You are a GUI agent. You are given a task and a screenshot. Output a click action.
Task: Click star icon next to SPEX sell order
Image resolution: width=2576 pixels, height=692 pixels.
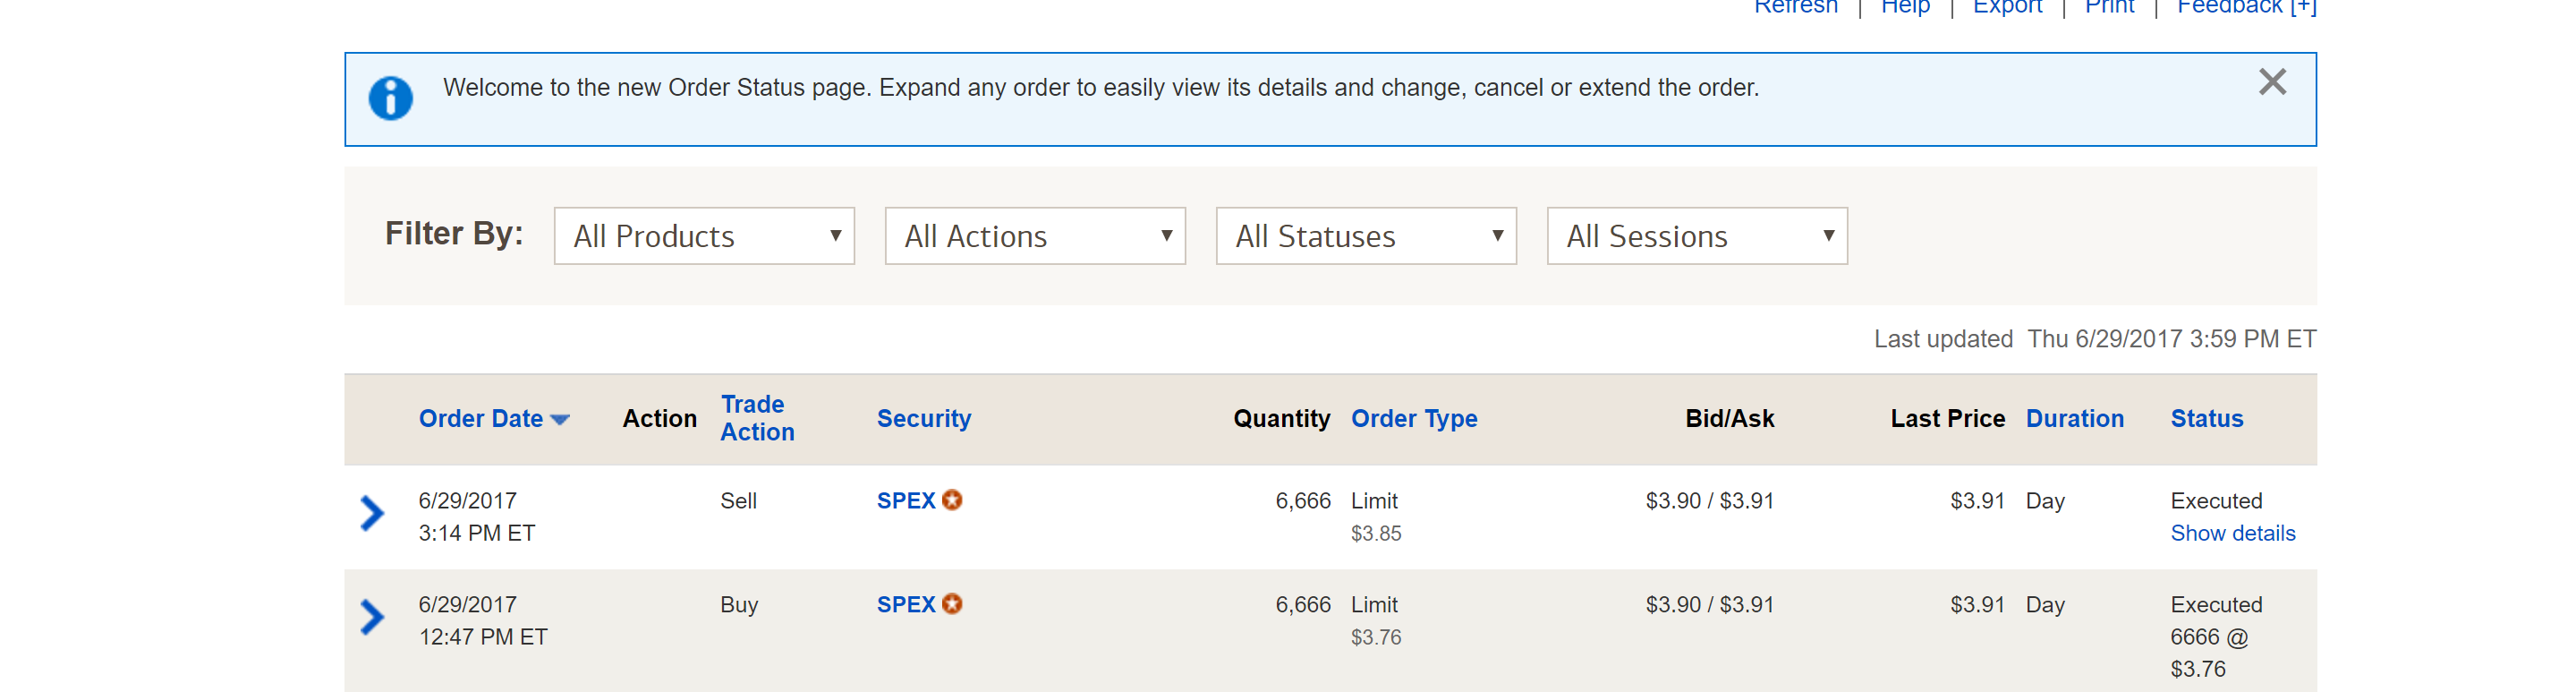click(x=952, y=500)
